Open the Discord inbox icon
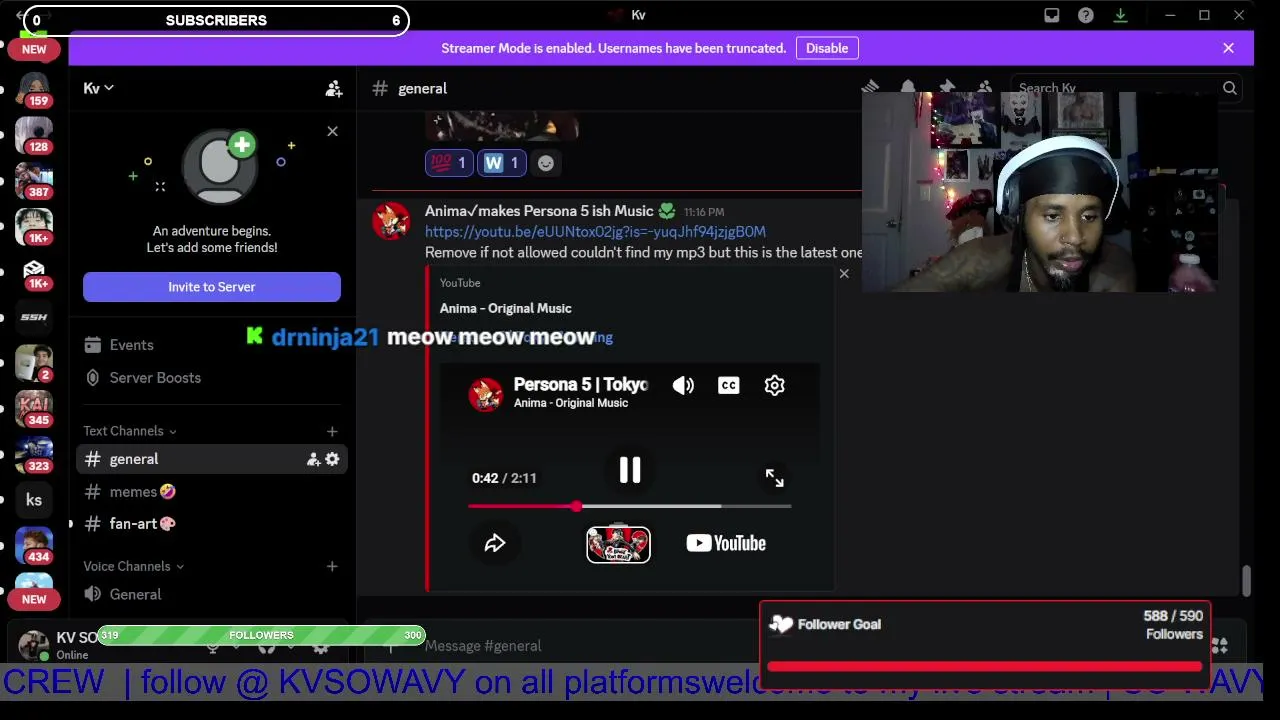This screenshot has height=720, width=1280. 1051,15
